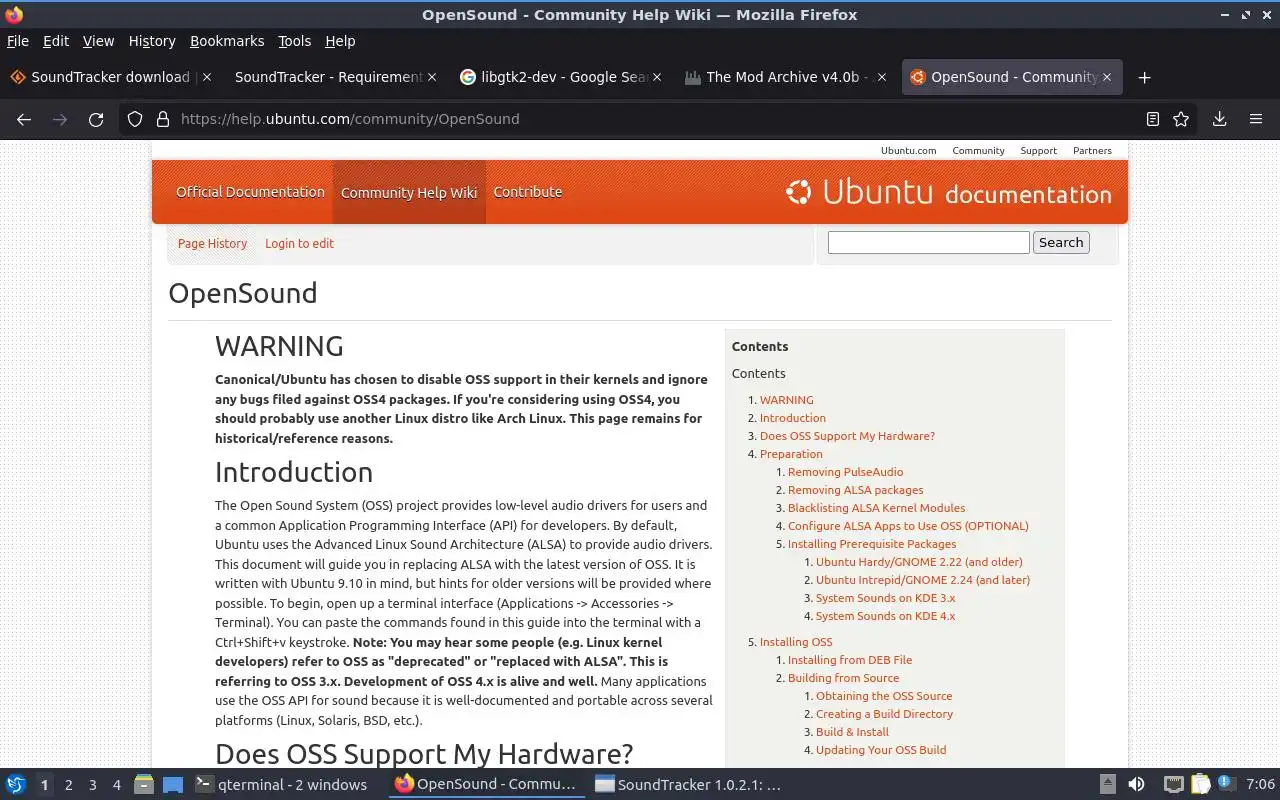Switch to workspace 2 in taskbar

(68, 785)
